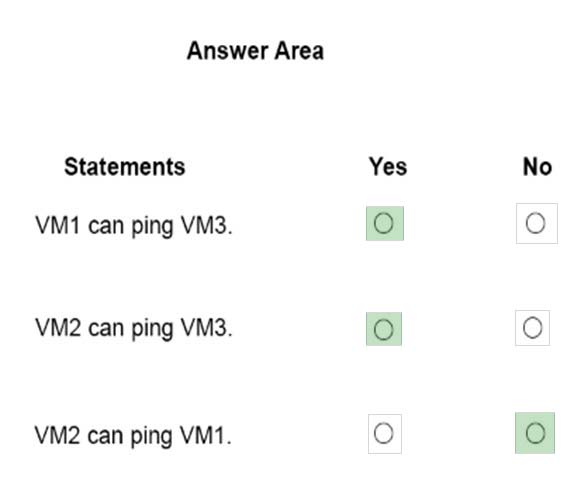Select No for VM1 can ping VM3
This screenshot has width=581, height=497.
[x=536, y=223]
